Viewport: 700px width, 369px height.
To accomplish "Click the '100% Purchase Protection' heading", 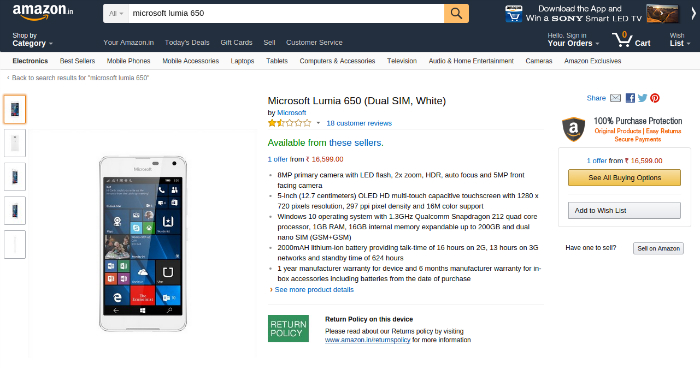I will (x=638, y=120).
